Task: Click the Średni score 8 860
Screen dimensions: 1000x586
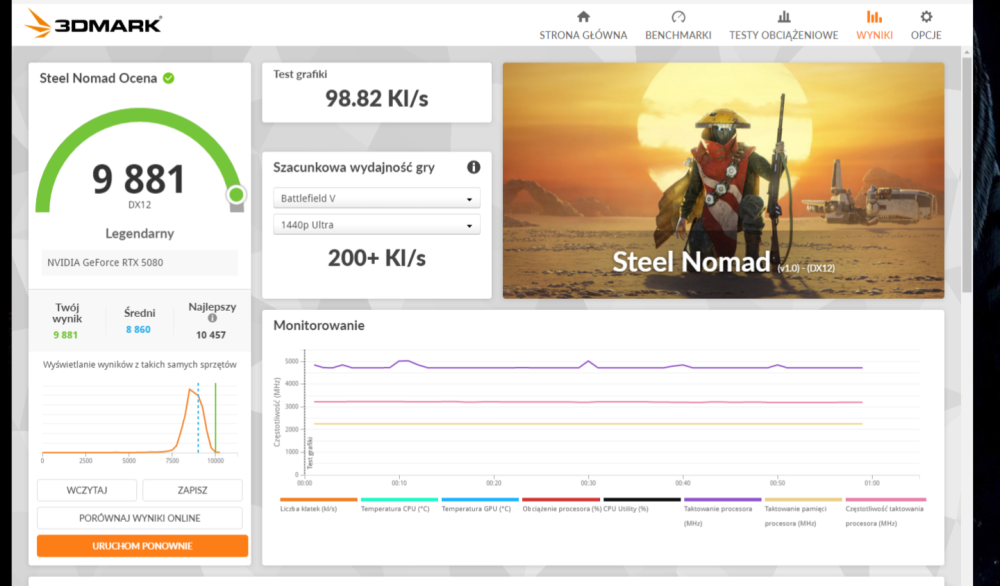Action: tap(138, 330)
